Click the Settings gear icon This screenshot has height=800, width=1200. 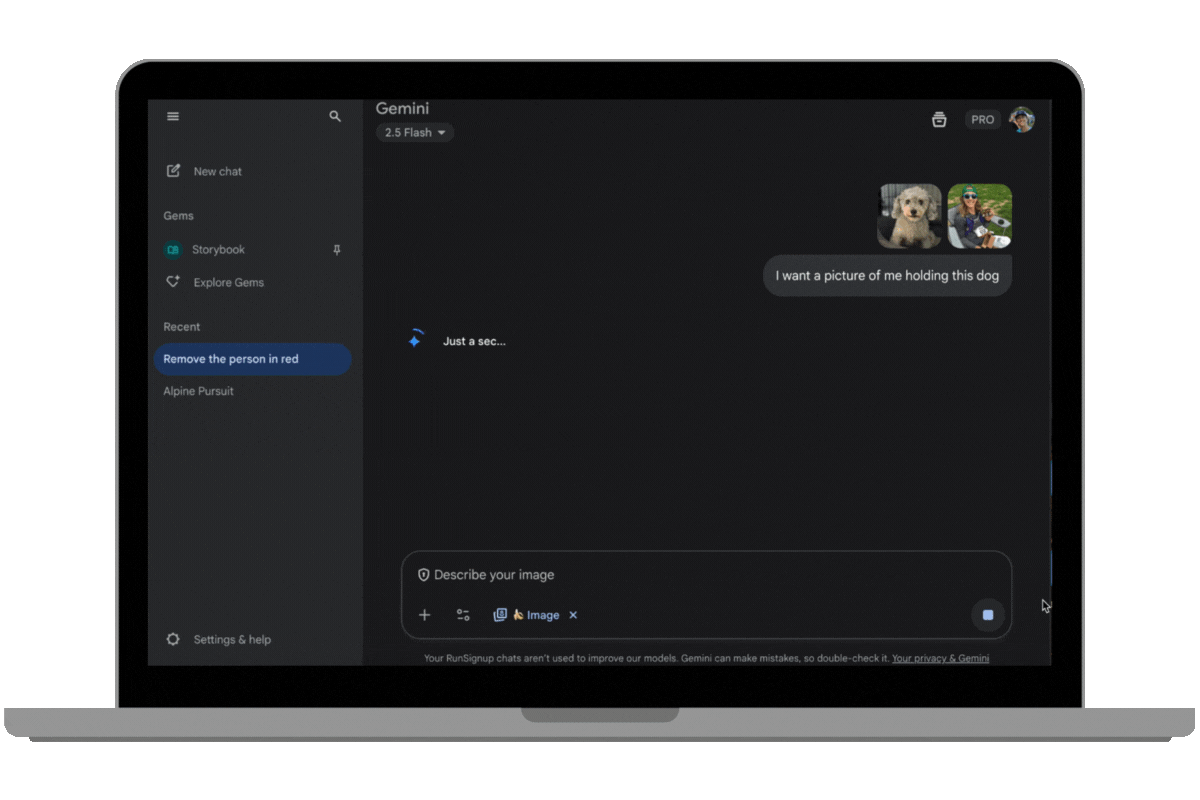pos(173,639)
